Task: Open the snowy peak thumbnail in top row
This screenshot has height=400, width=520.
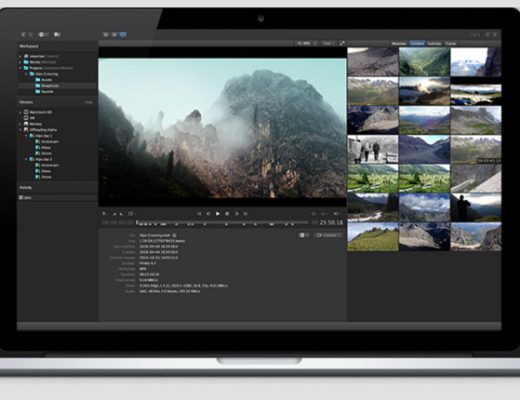Action: (476, 62)
